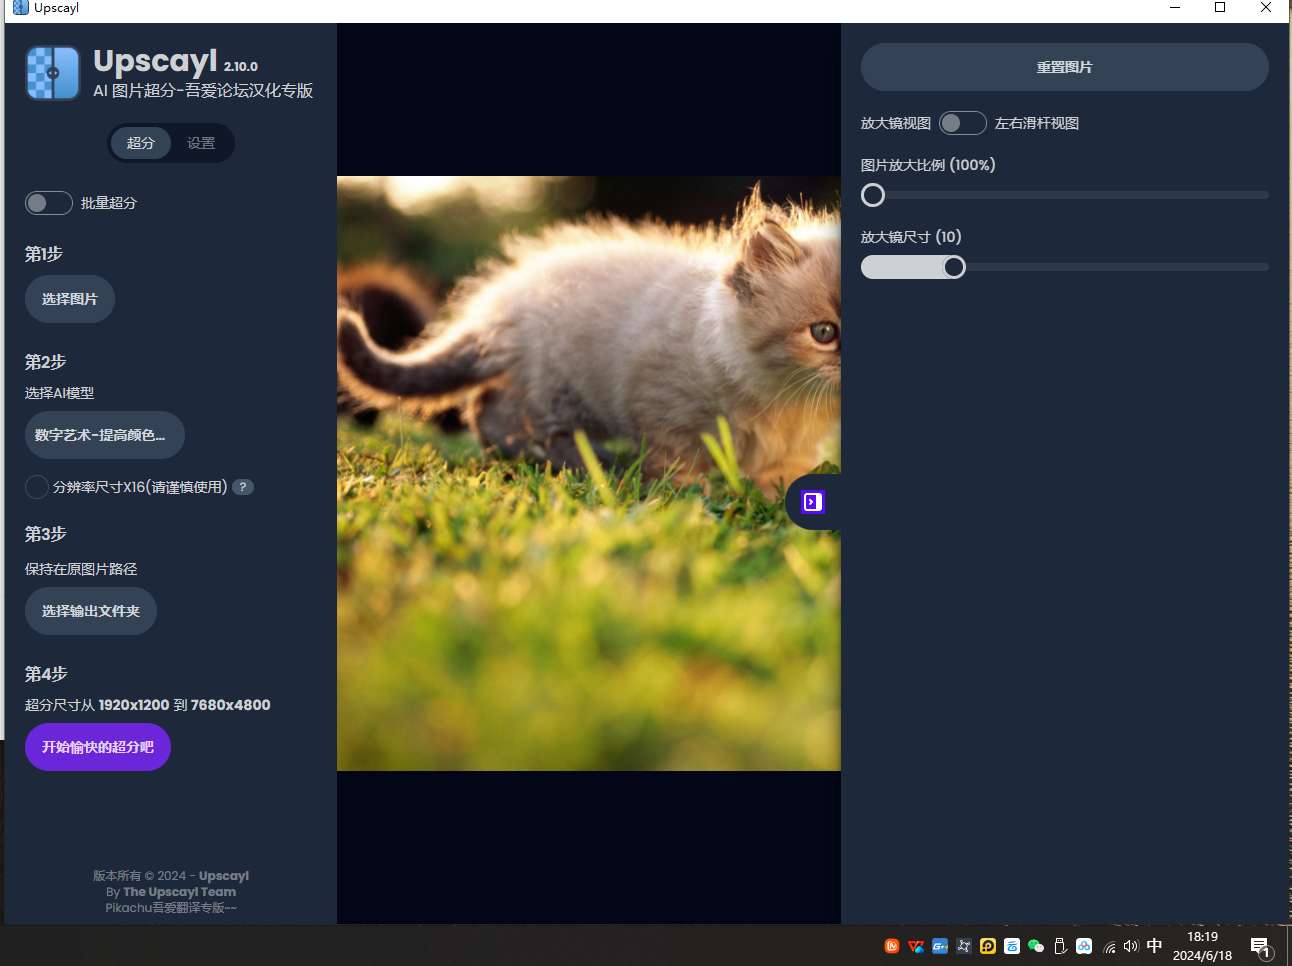The height and width of the screenshot is (966, 1292).
Task: Click the question mark help icon beside X16 option
Action: click(x=243, y=487)
